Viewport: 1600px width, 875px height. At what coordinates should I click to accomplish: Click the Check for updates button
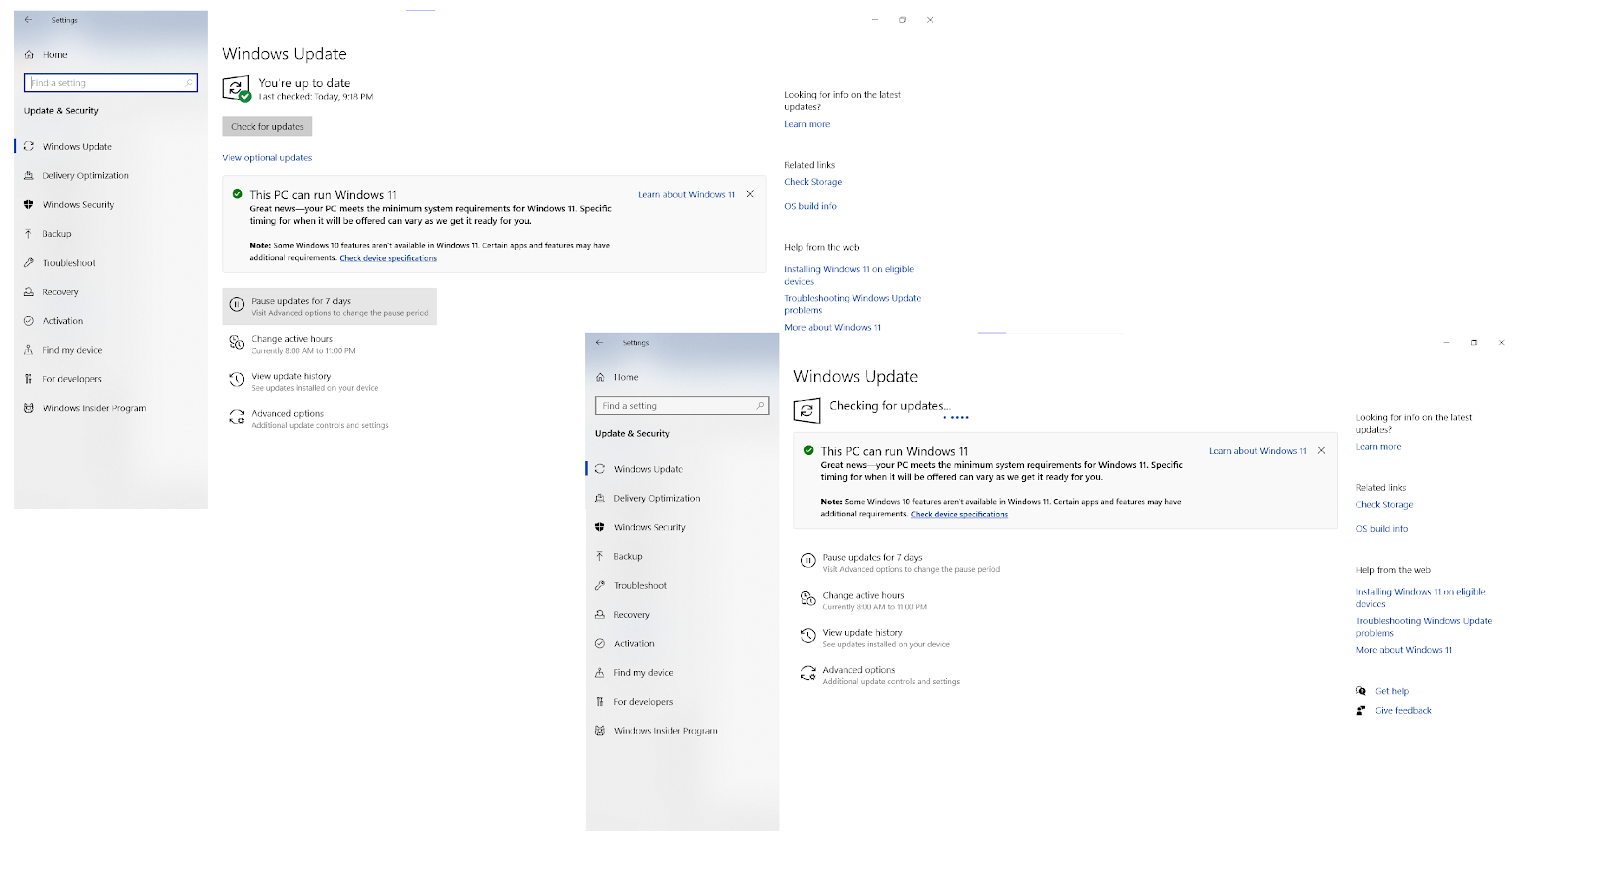267,126
